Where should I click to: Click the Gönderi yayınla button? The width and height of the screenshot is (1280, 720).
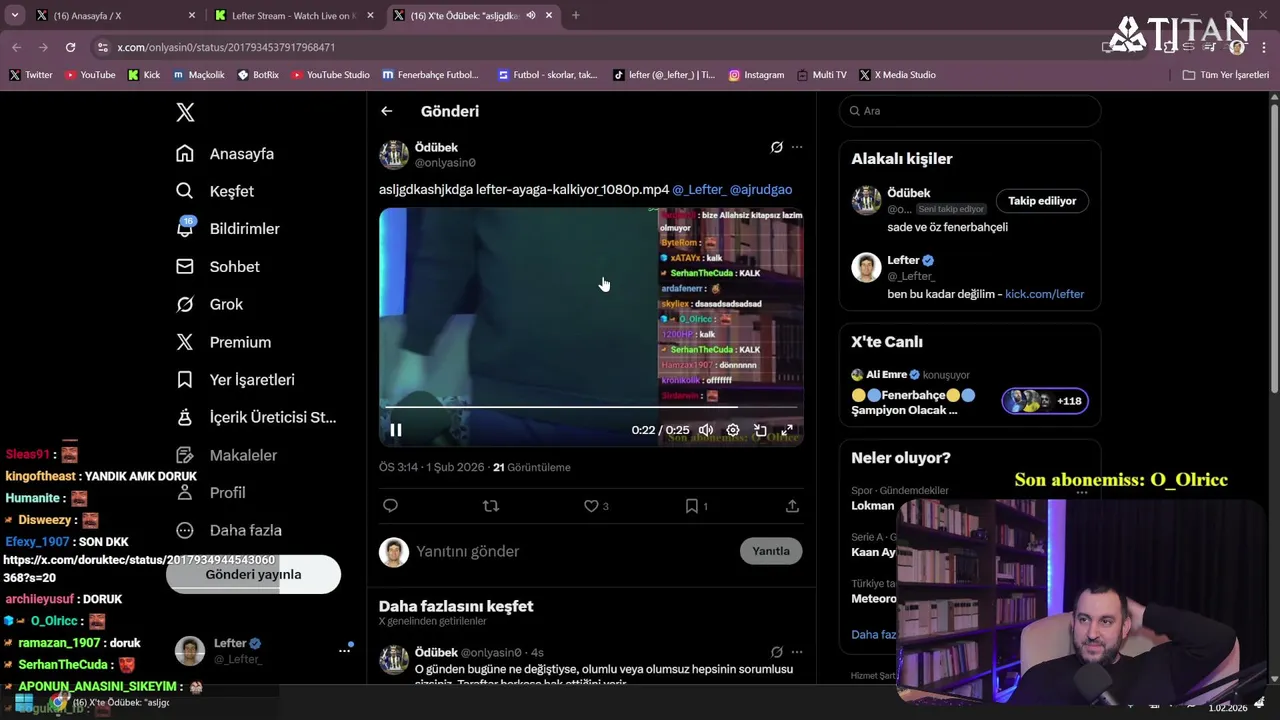tap(254, 574)
